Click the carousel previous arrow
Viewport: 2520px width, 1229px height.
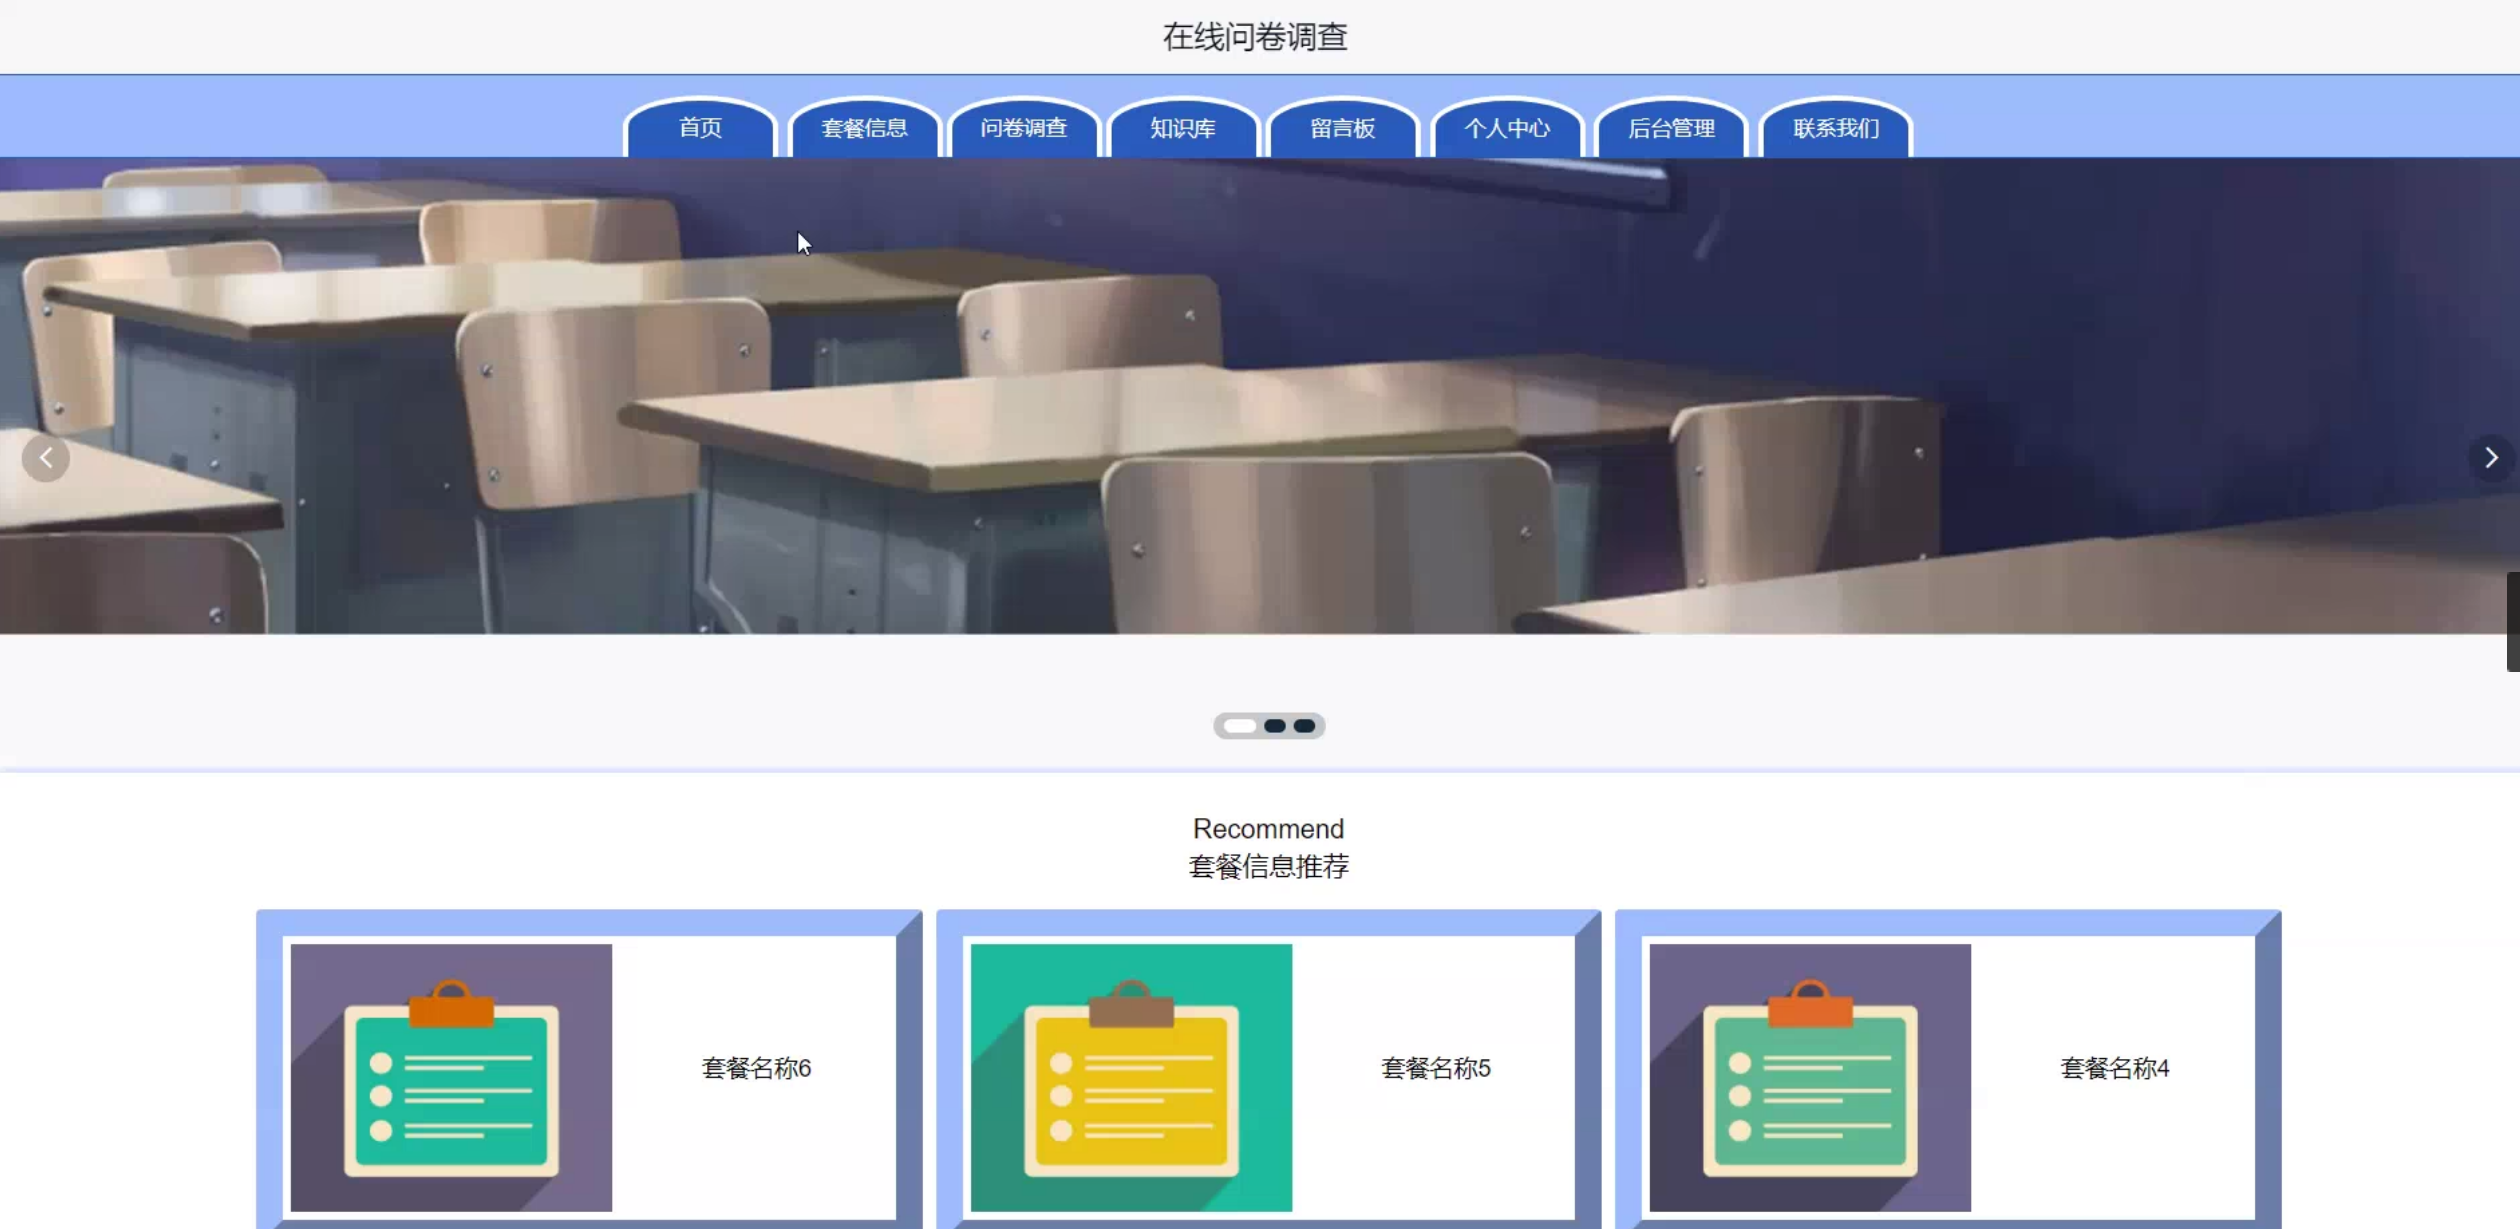[x=46, y=458]
